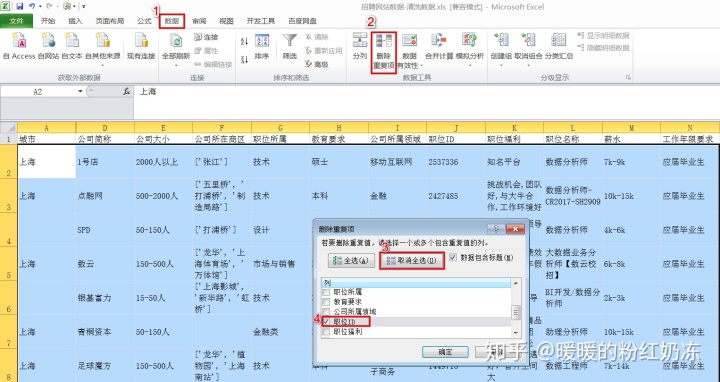Viewport: 720px width, 382px height.
Task: Open the 模拟分析 dropdown
Action: coord(470,65)
